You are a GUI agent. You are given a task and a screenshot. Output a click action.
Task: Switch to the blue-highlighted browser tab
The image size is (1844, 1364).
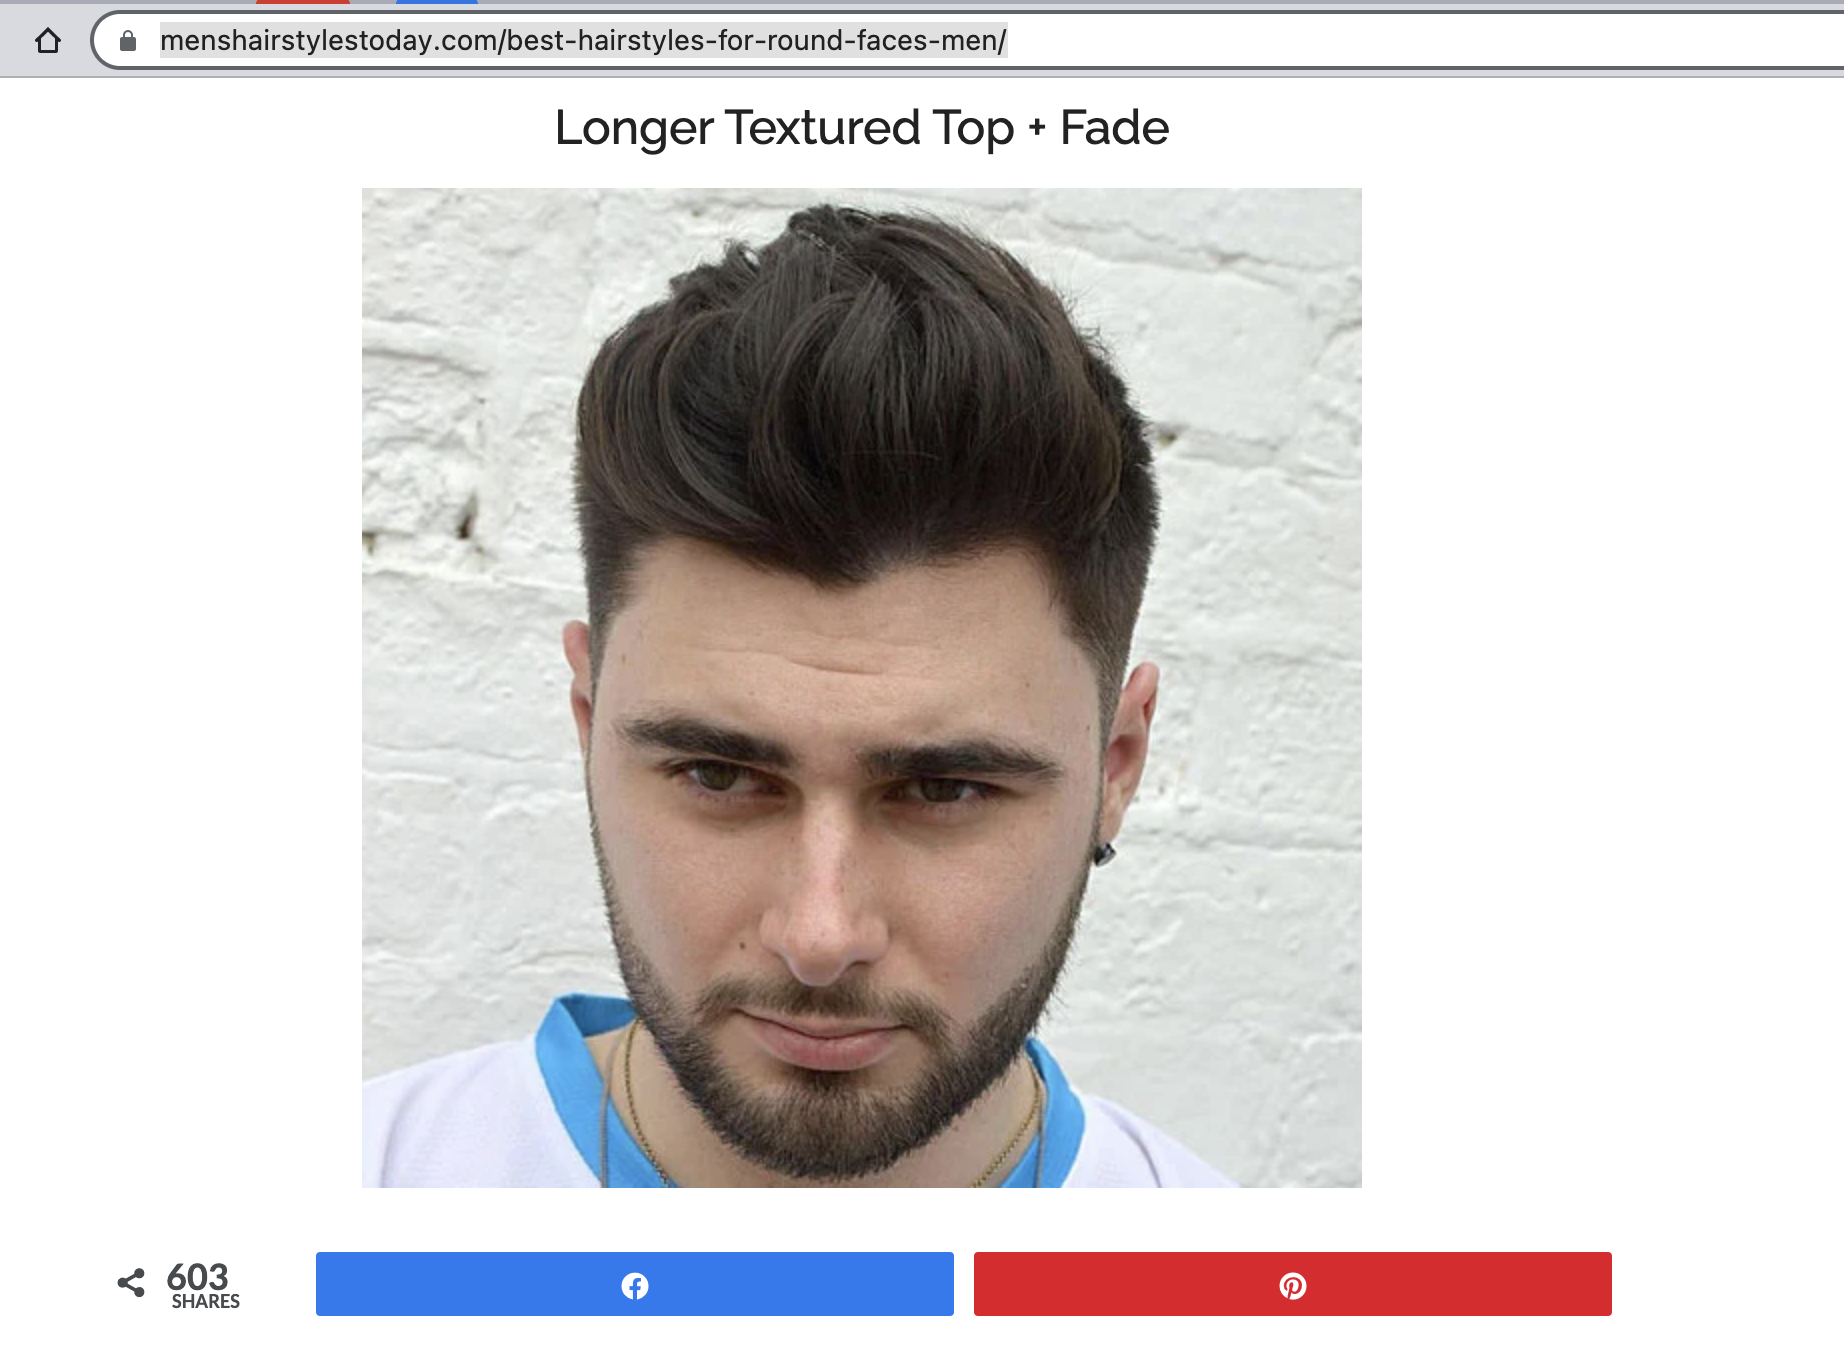pos(437,2)
